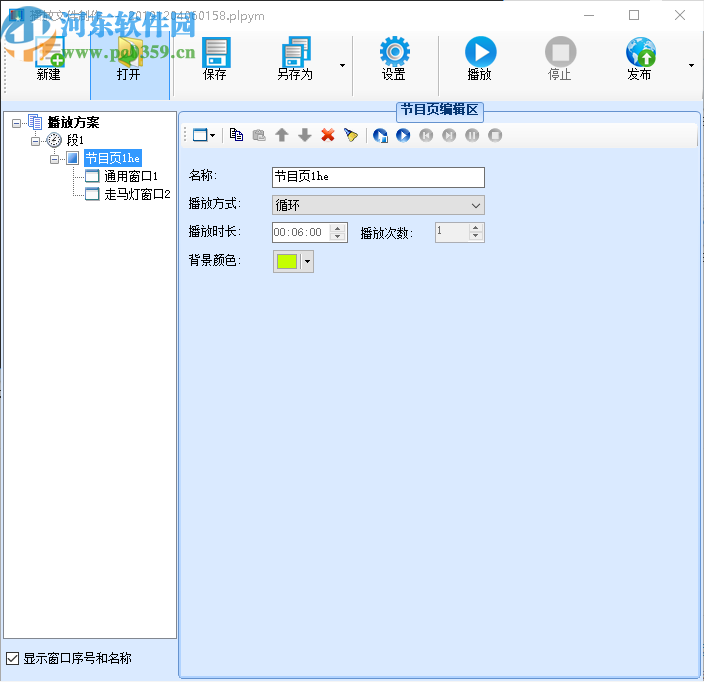Click the previous page grey icon
The height and width of the screenshot is (682, 704).
point(426,135)
